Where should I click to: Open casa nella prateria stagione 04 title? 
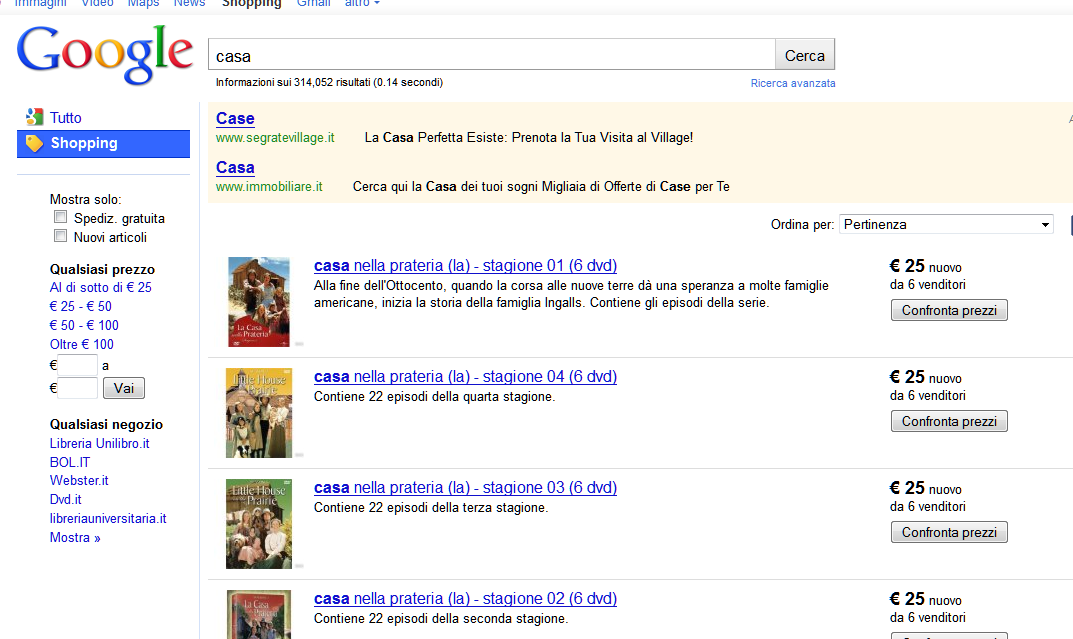pos(465,376)
